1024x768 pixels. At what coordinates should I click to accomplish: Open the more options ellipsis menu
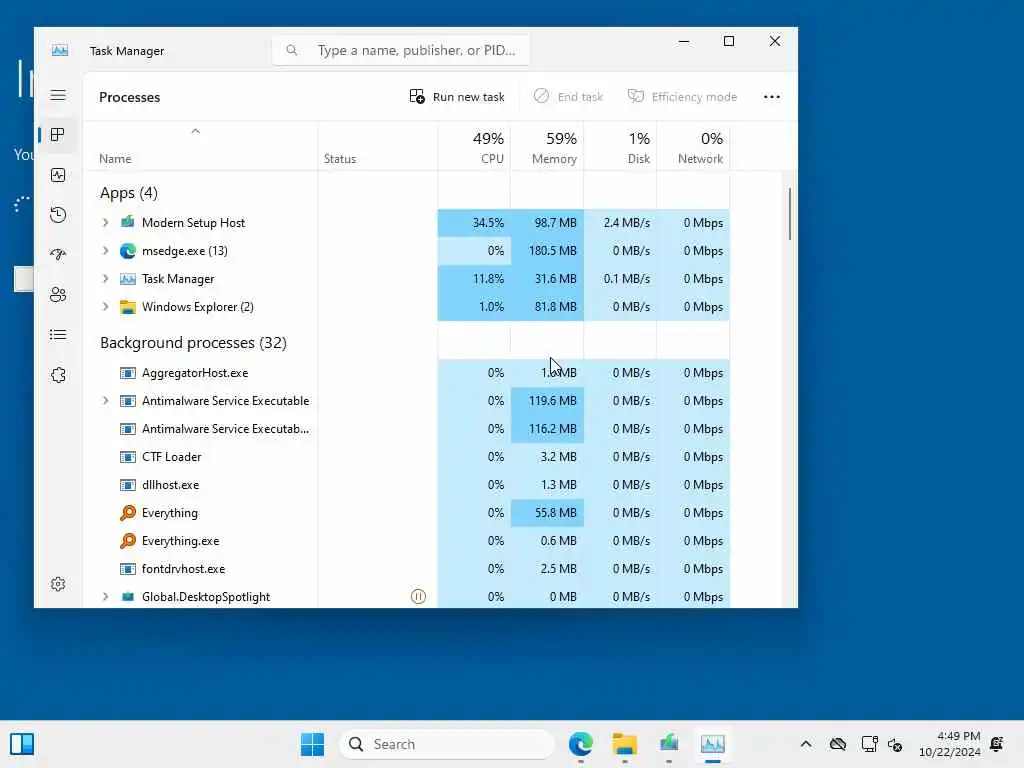coord(772,97)
